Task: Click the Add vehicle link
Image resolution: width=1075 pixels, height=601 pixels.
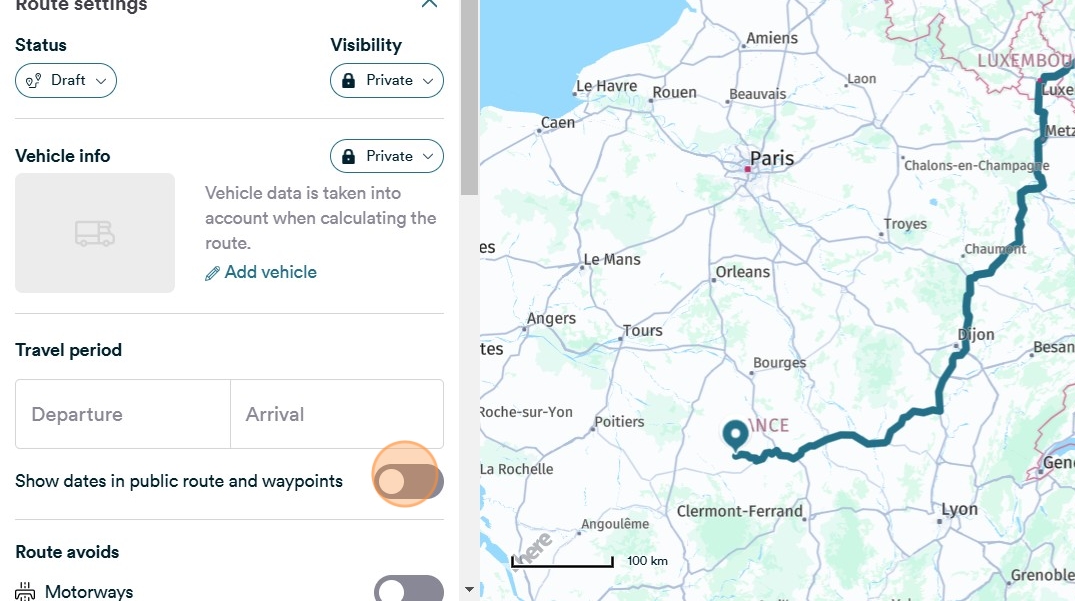Action: click(270, 272)
